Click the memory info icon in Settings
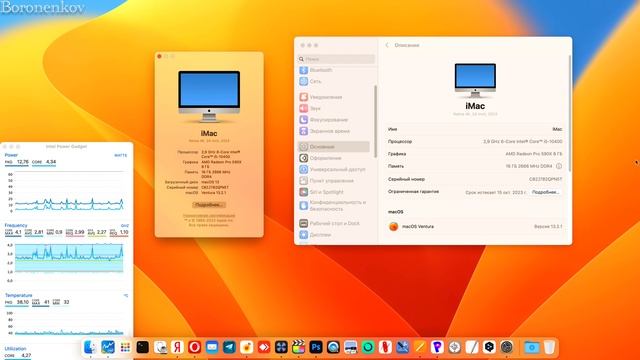This screenshot has height=360, width=640. [x=559, y=166]
